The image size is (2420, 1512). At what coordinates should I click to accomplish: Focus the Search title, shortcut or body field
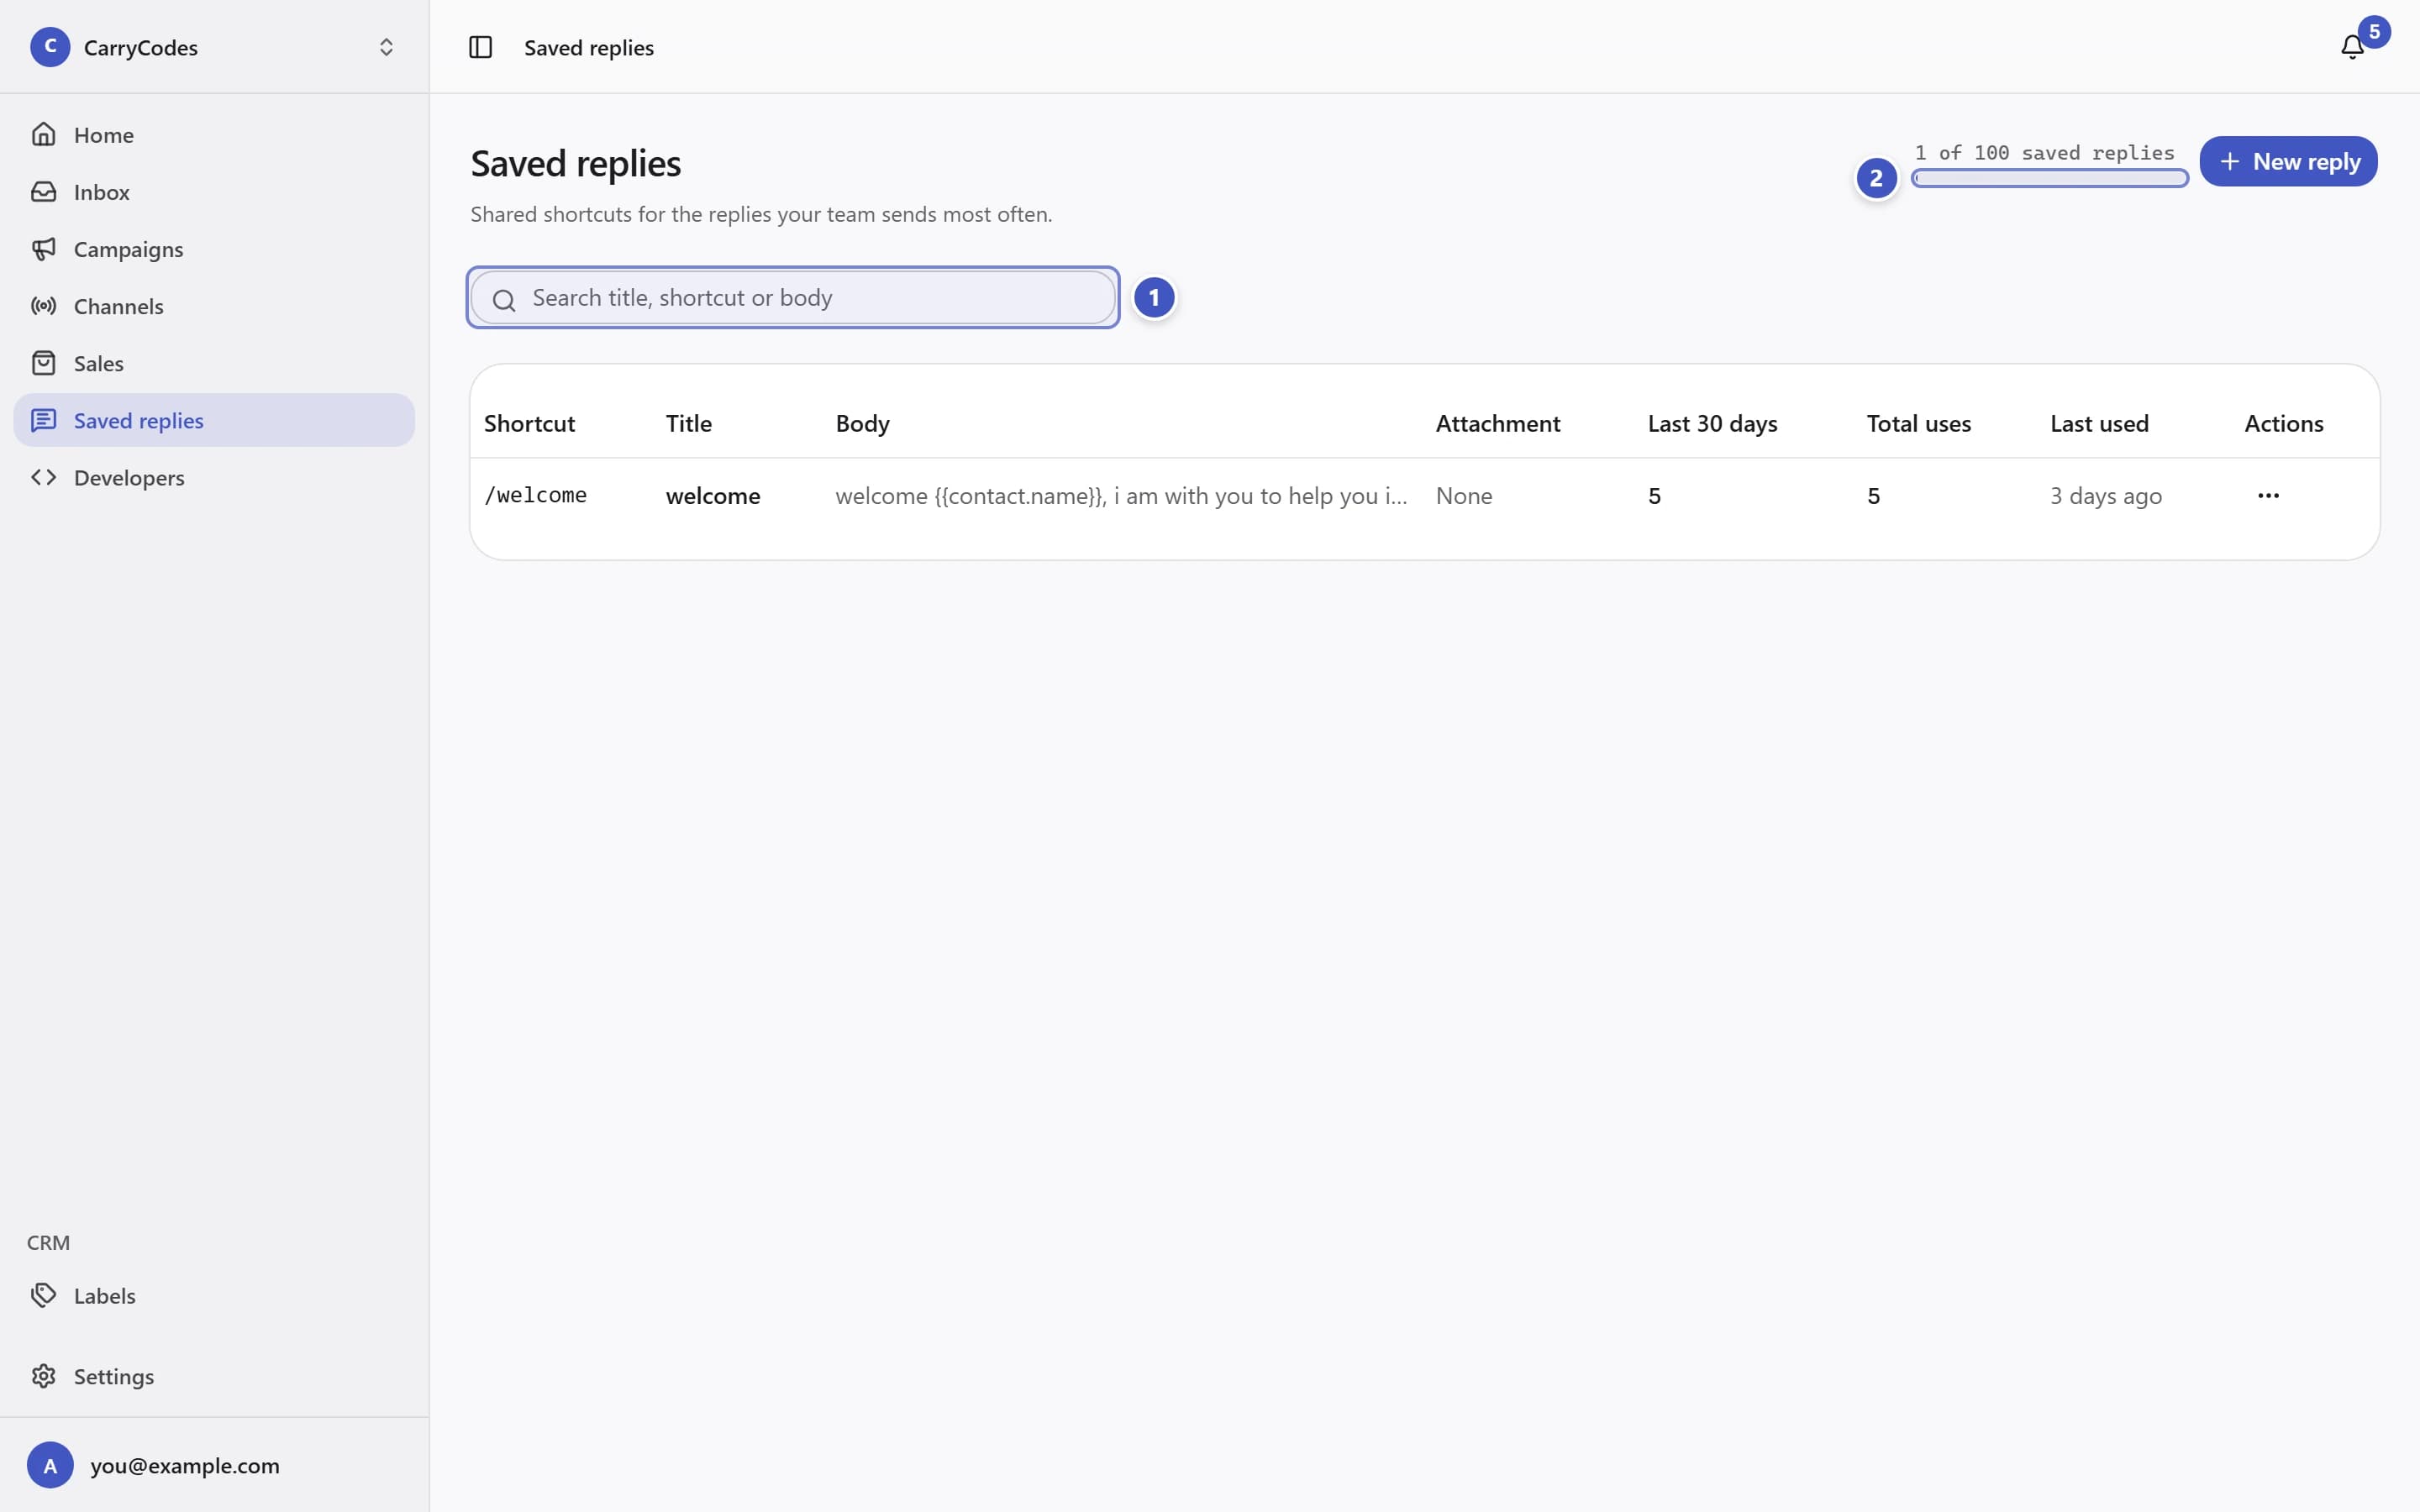coord(793,297)
